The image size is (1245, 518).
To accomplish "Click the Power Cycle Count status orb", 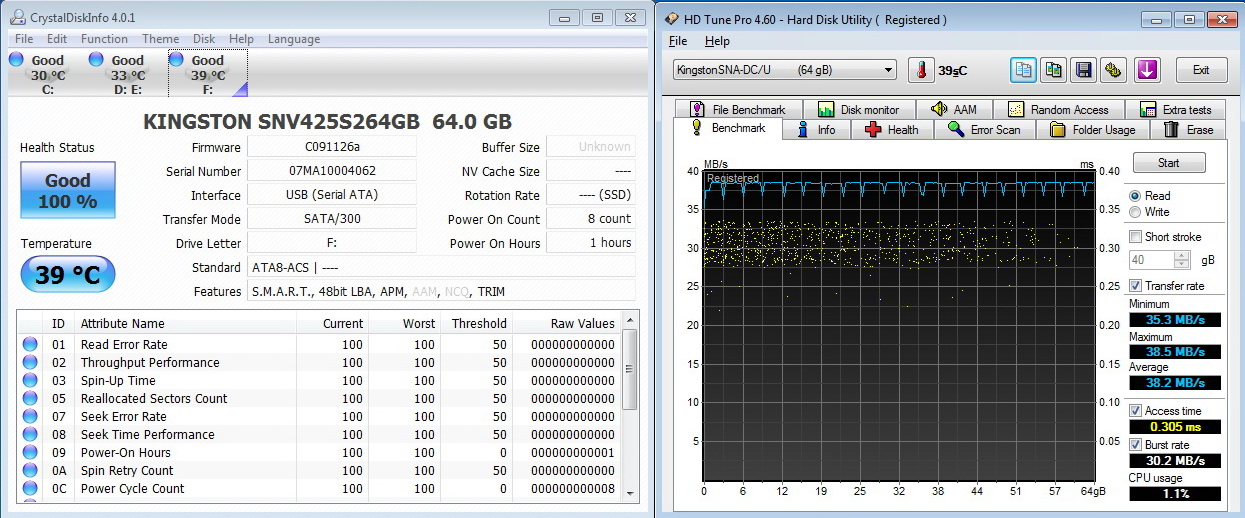I will click(x=30, y=489).
